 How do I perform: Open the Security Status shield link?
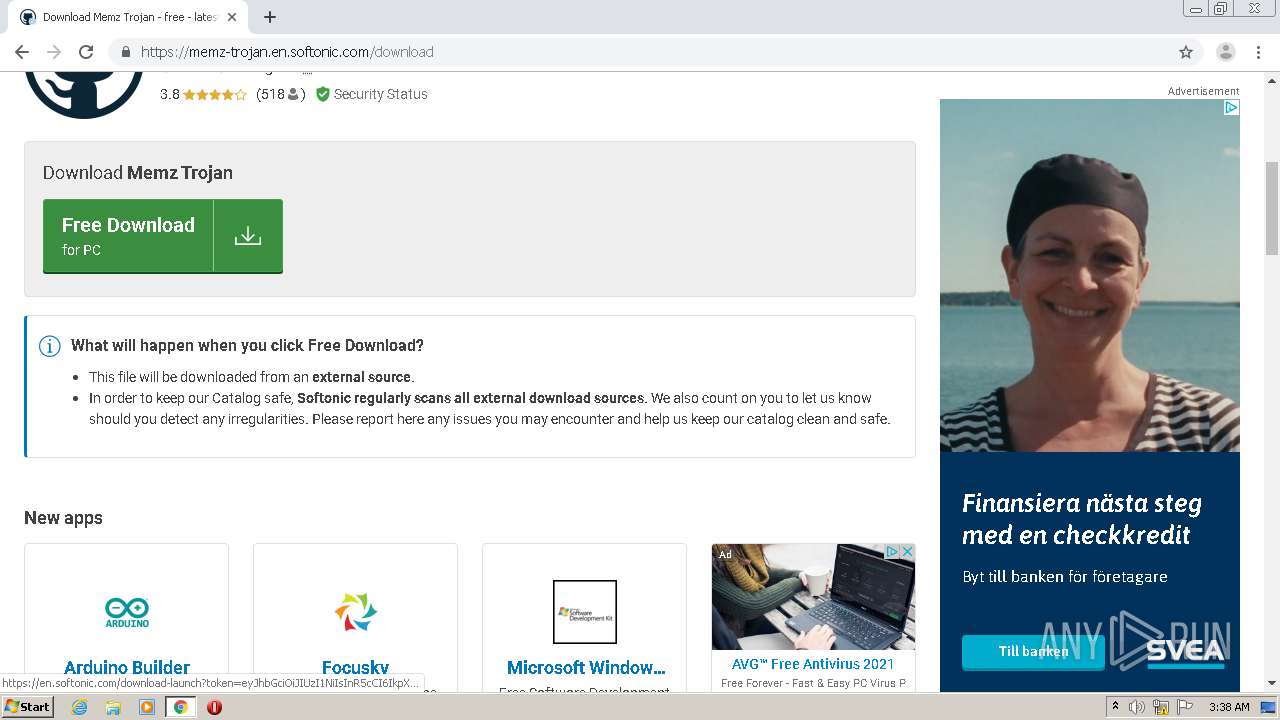(x=372, y=94)
